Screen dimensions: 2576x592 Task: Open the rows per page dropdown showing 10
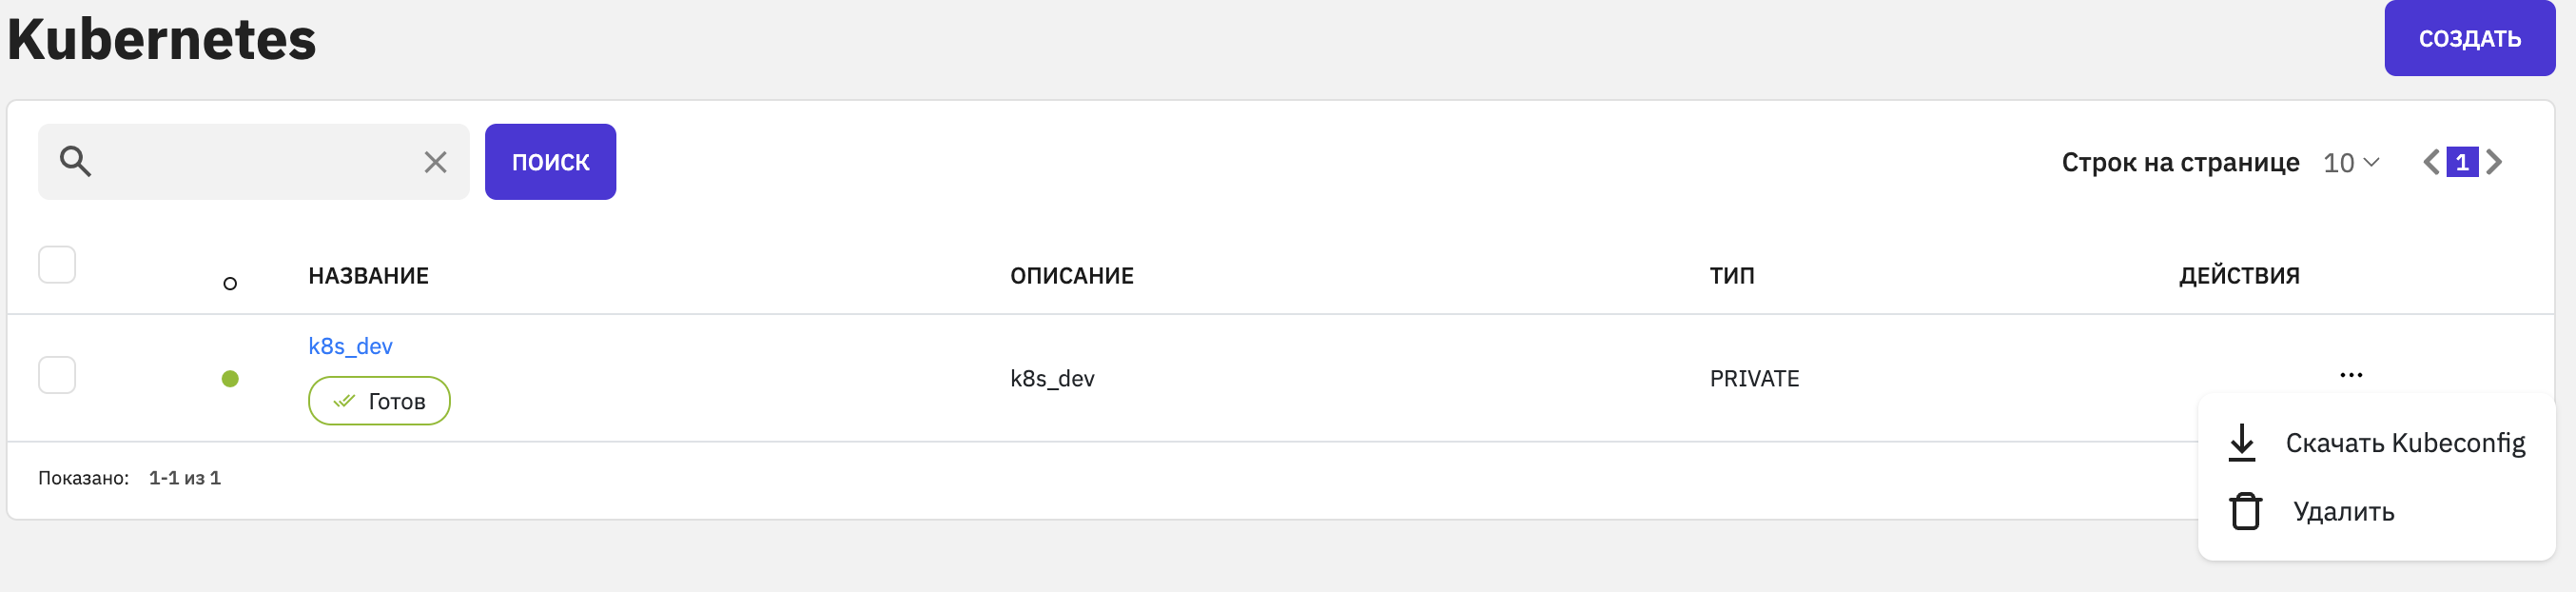pyautogui.click(x=2350, y=162)
